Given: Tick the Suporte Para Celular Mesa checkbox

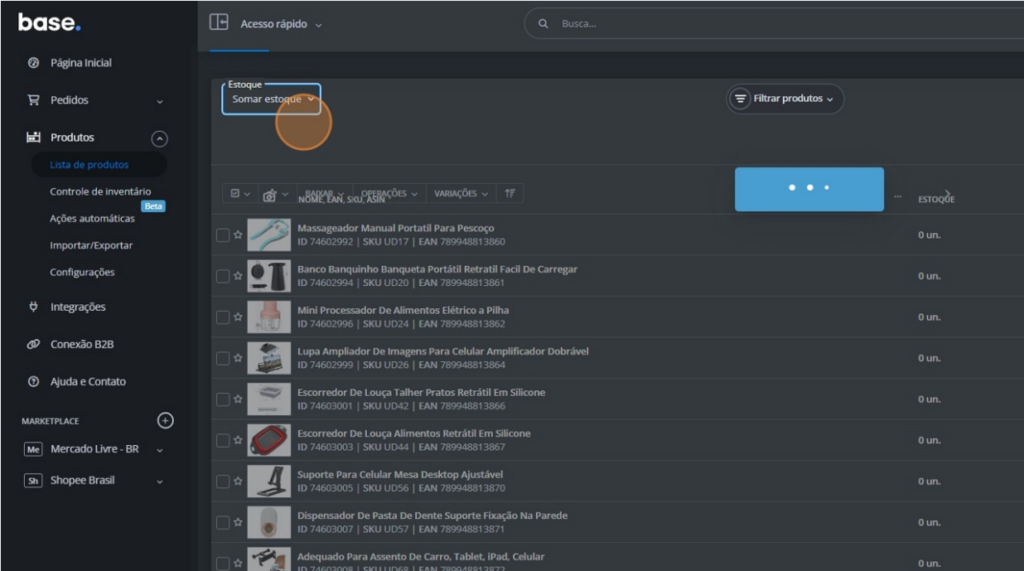Looking at the screenshot, I should point(222,481).
